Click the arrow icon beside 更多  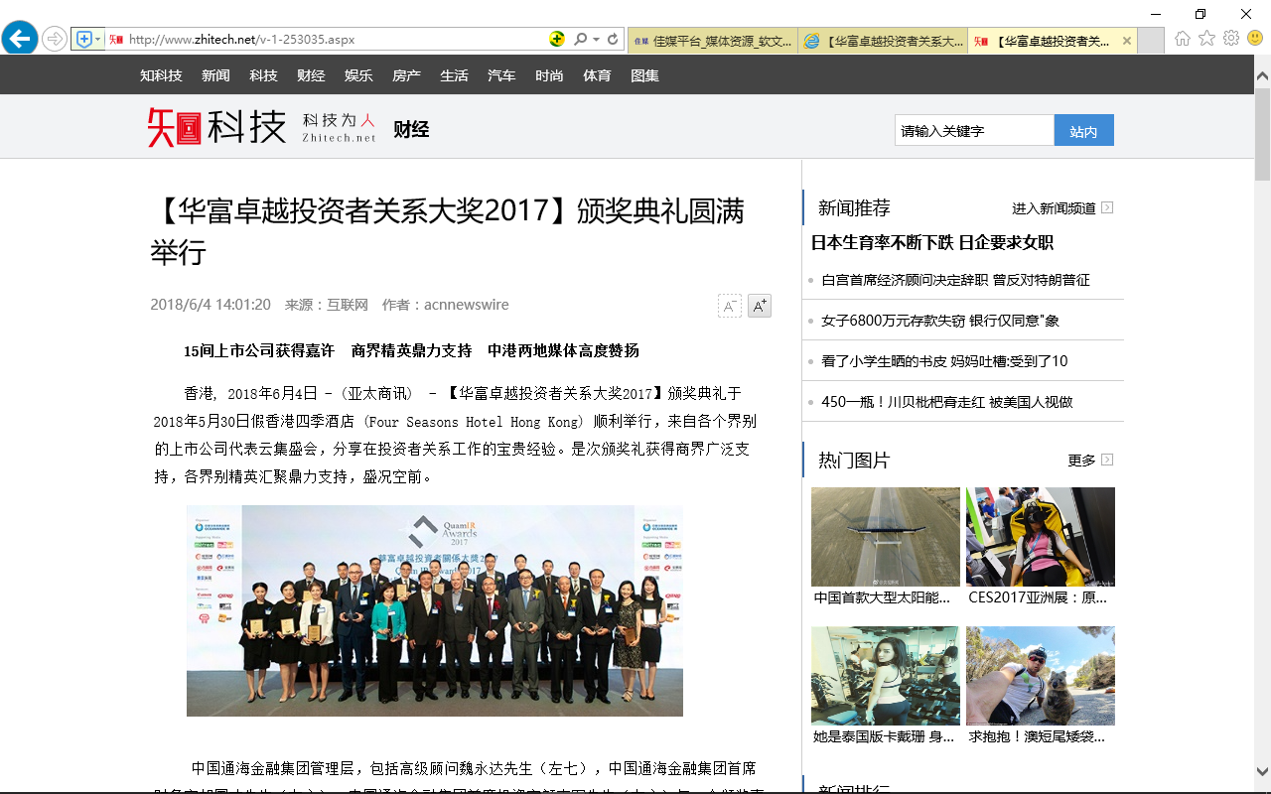1107,460
